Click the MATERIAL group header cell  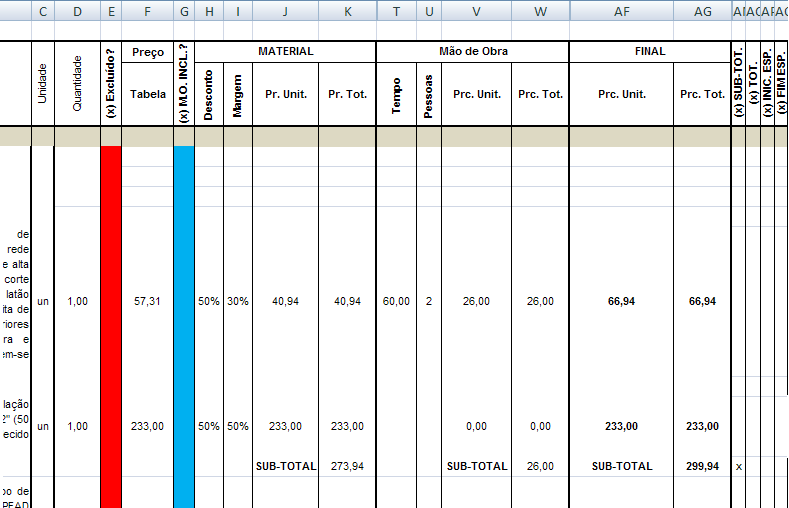[285, 52]
